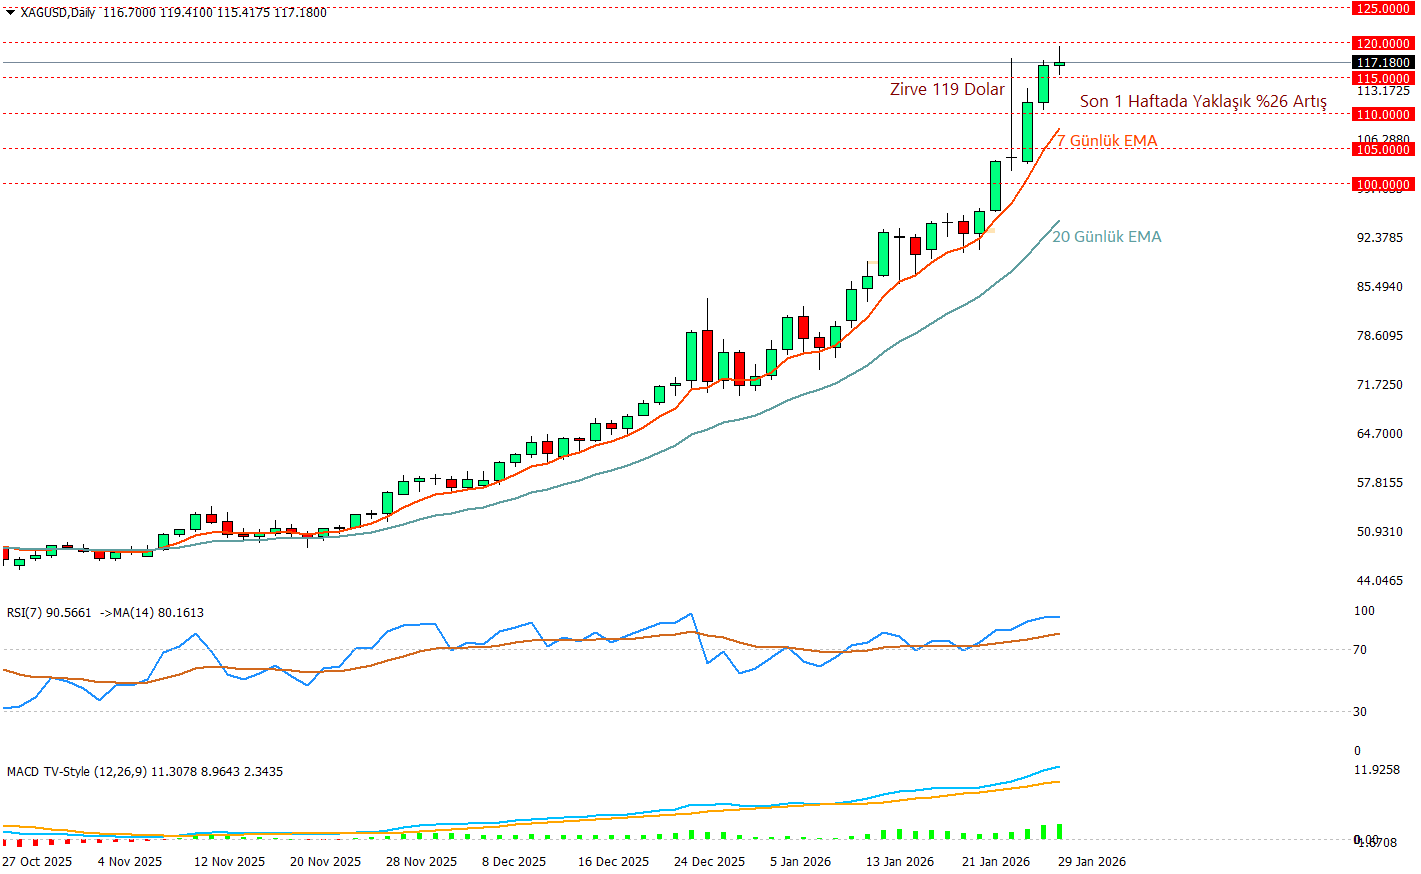Click the black 117.1800 current price tag

point(1382,63)
